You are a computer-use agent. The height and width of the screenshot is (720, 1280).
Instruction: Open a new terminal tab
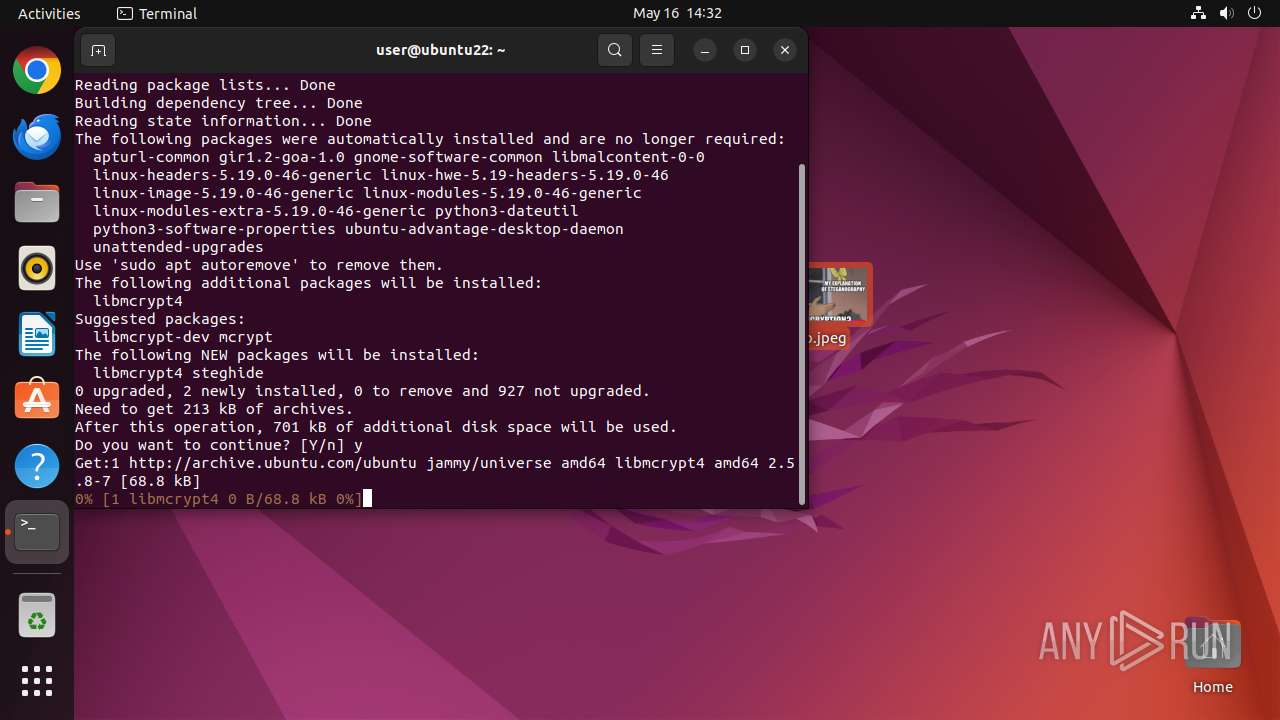coord(98,50)
